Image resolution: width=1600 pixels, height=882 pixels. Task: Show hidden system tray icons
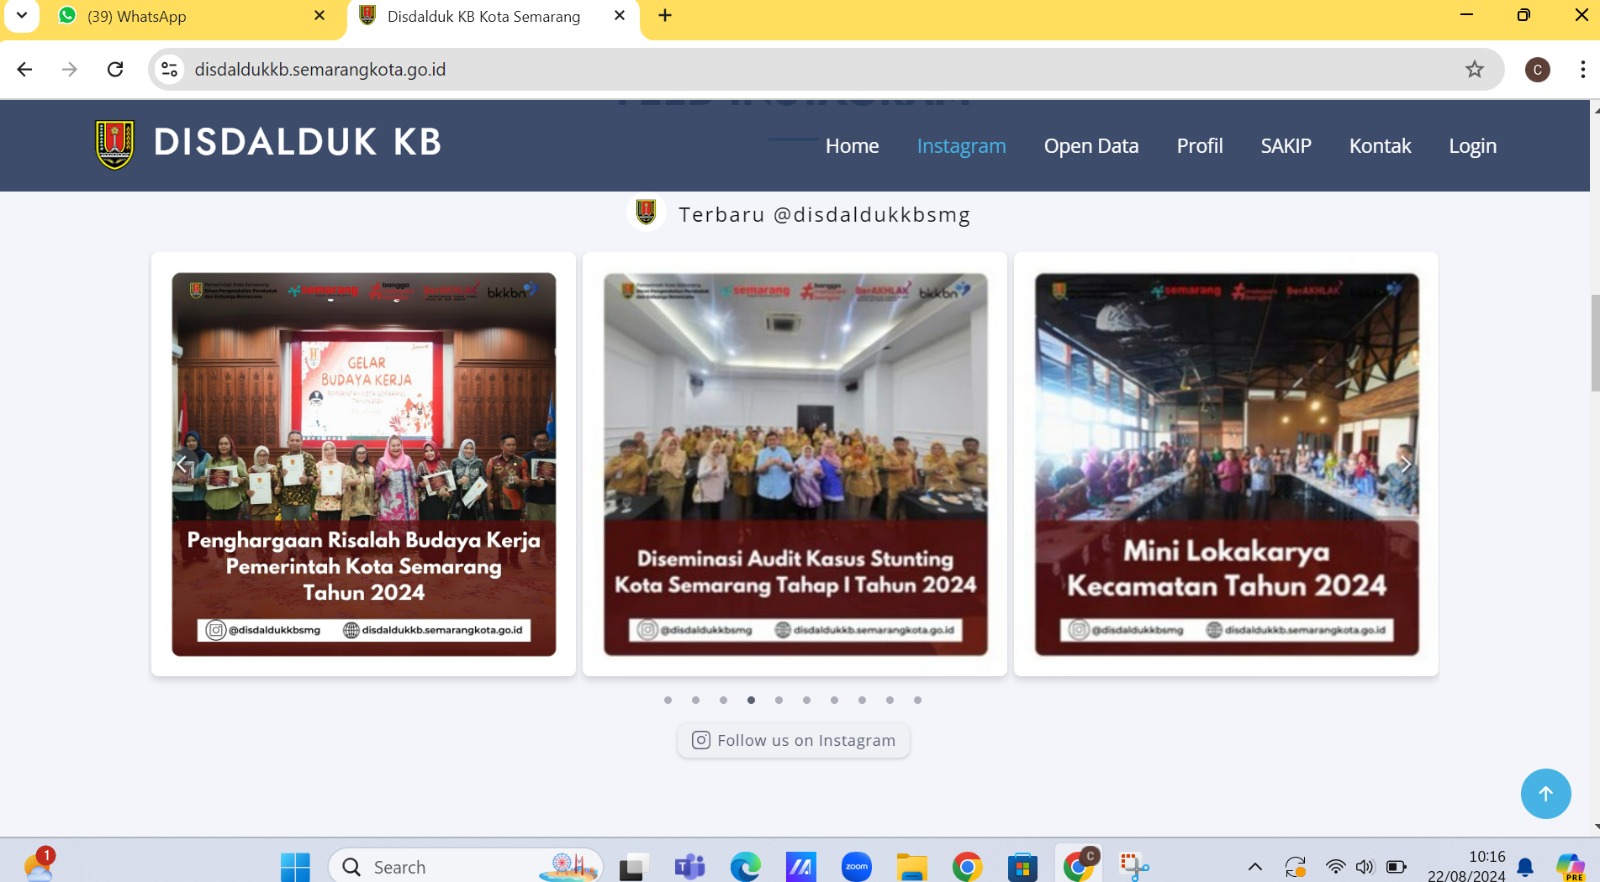coord(1255,866)
